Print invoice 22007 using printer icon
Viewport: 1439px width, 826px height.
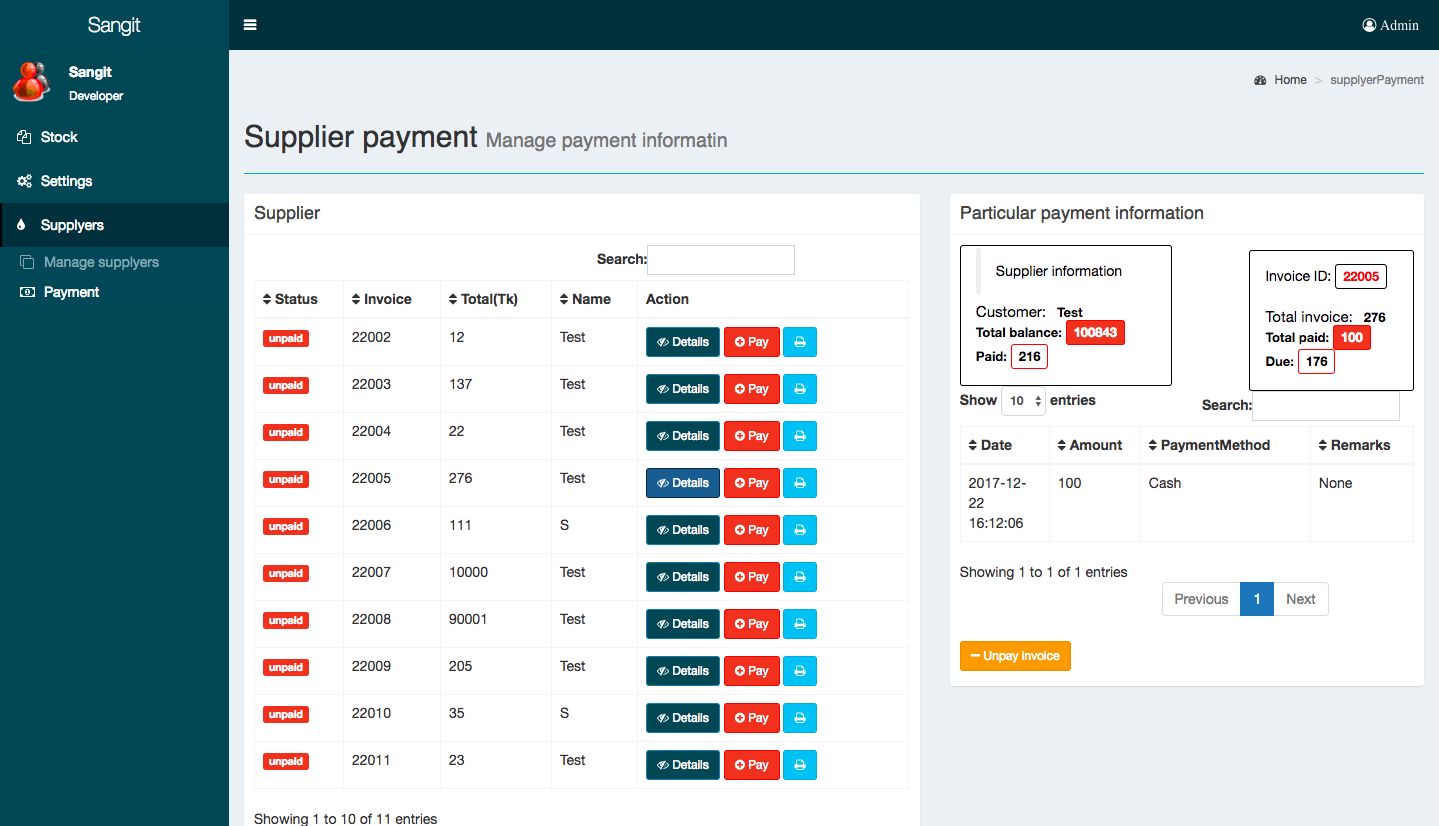coord(799,577)
